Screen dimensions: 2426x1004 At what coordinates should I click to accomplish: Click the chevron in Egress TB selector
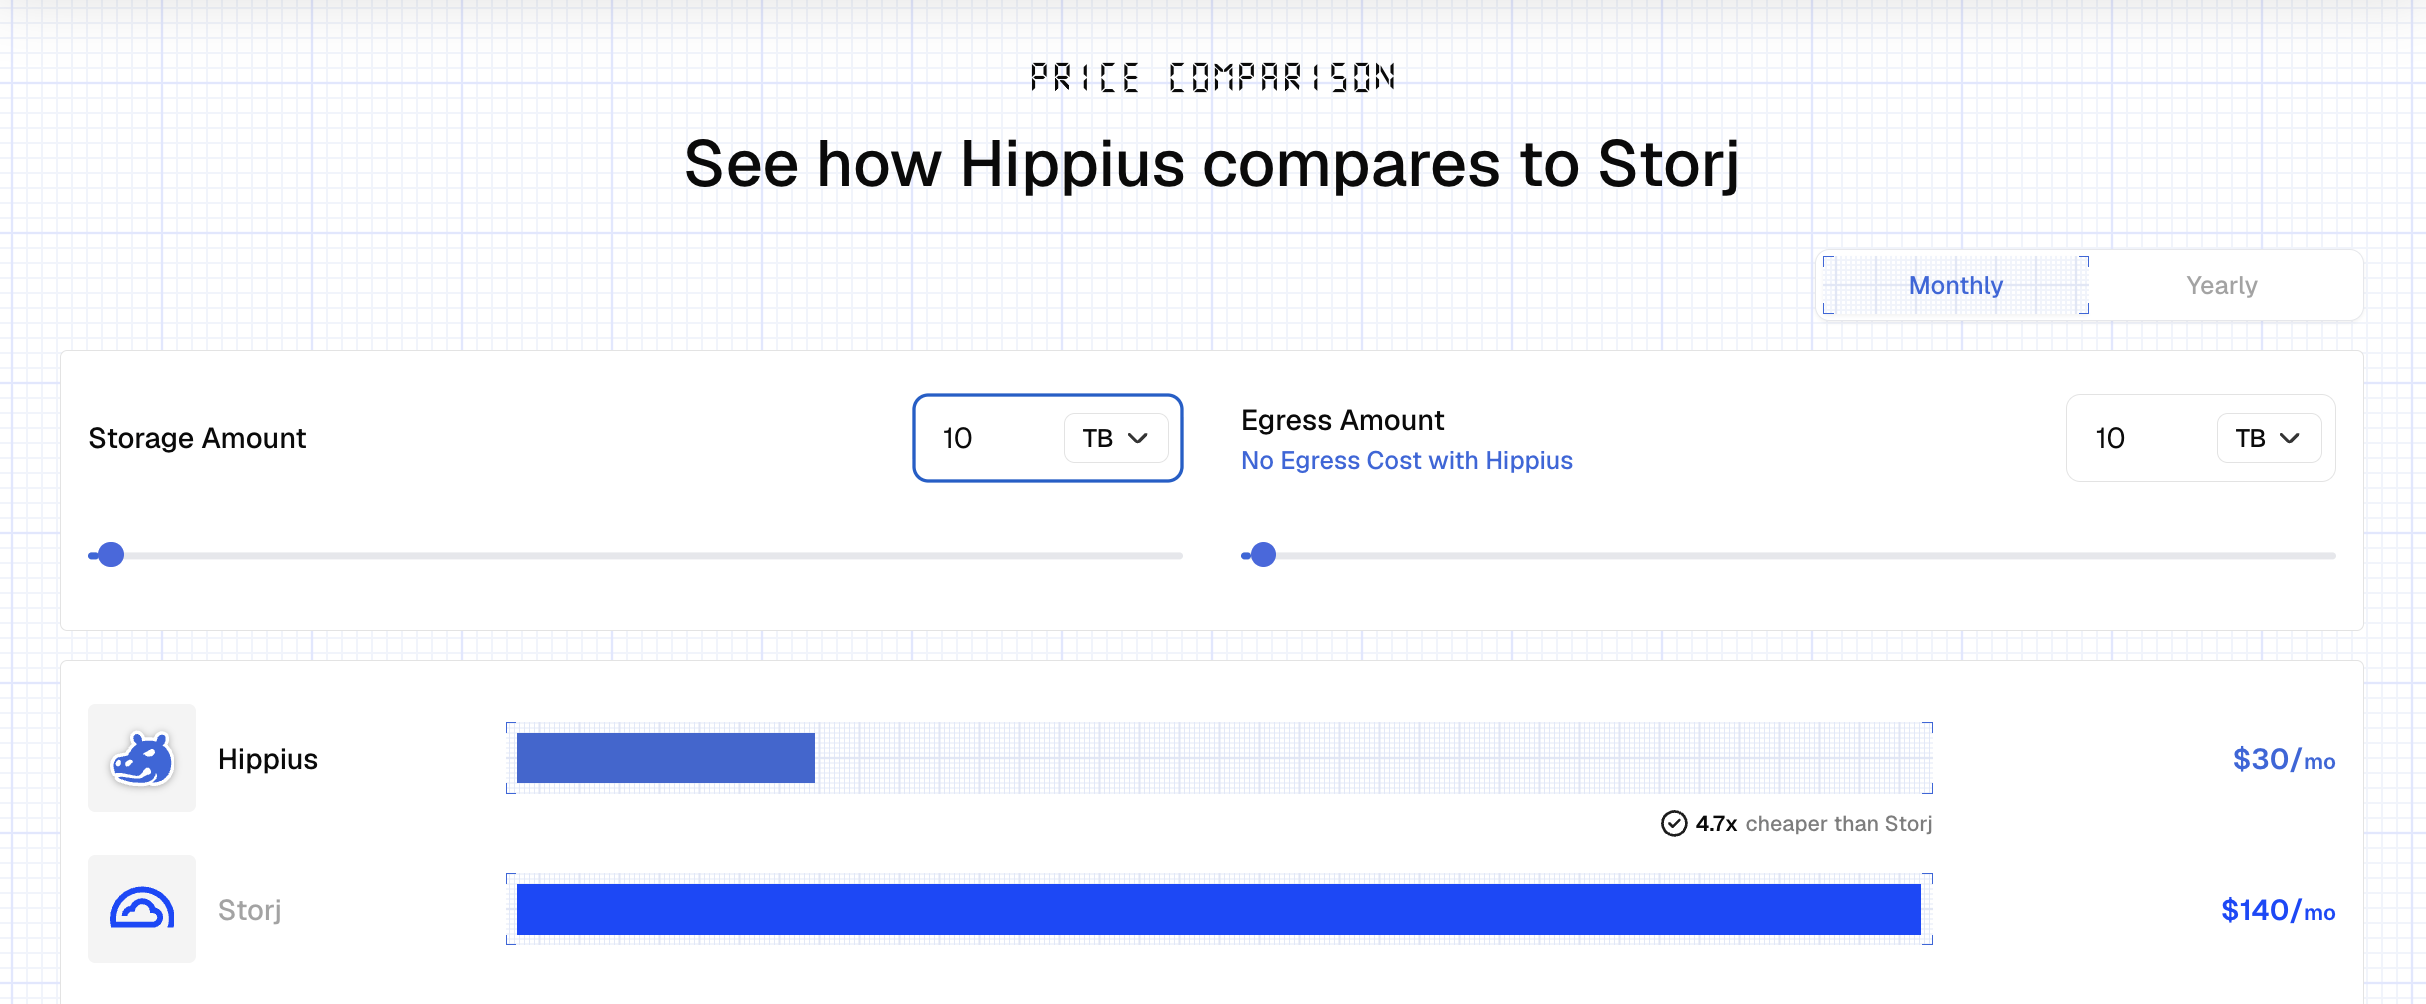(x=2290, y=438)
